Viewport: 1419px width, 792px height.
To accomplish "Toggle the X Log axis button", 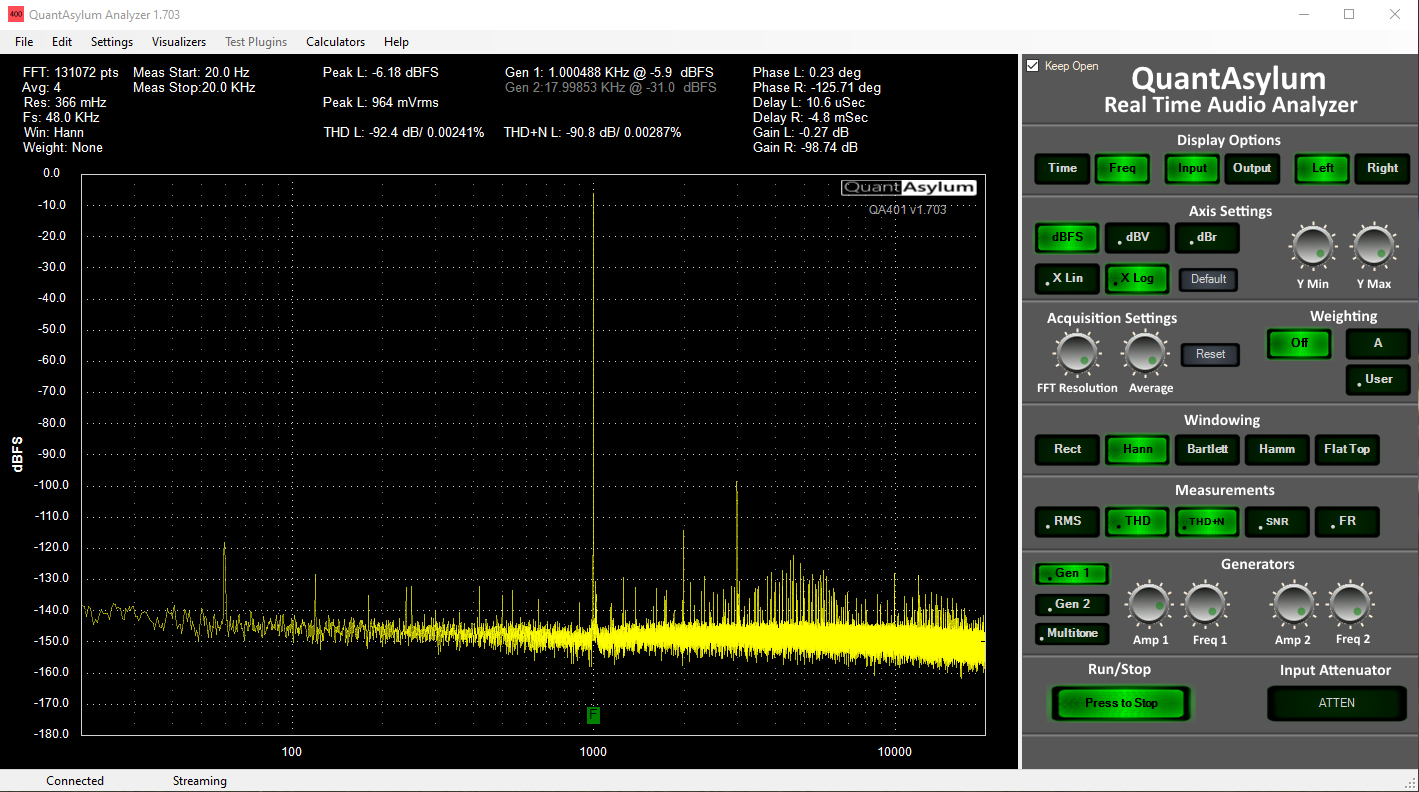I will click(1137, 279).
